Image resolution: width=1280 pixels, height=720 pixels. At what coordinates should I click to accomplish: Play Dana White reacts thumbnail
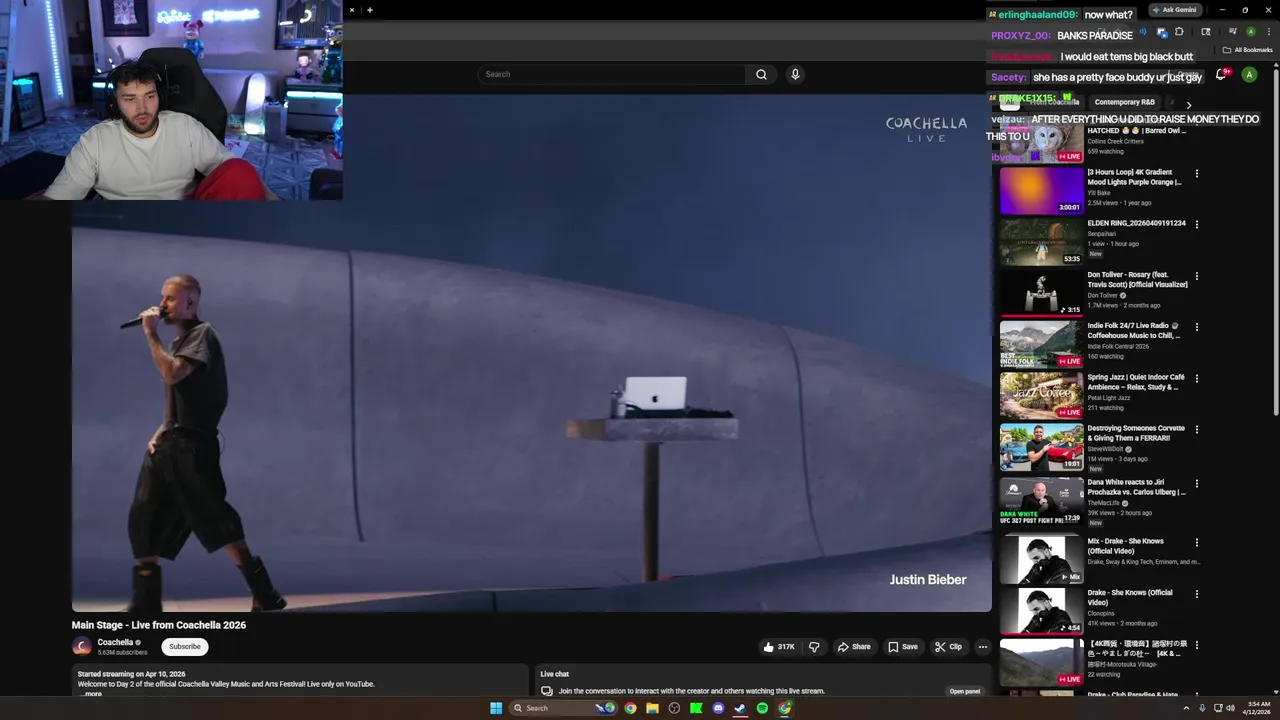click(1041, 501)
